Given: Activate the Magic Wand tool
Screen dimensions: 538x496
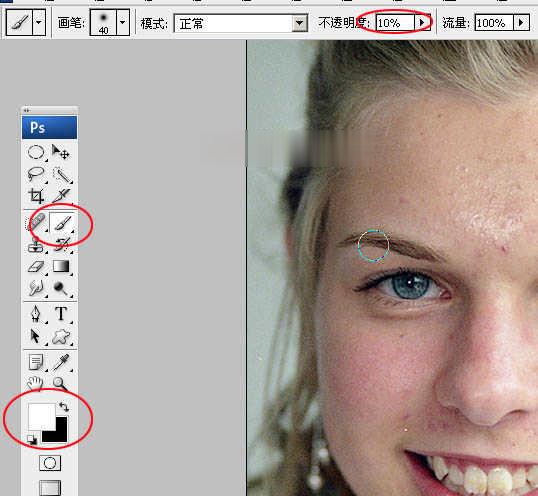Looking at the screenshot, I should [x=62, y=175].
